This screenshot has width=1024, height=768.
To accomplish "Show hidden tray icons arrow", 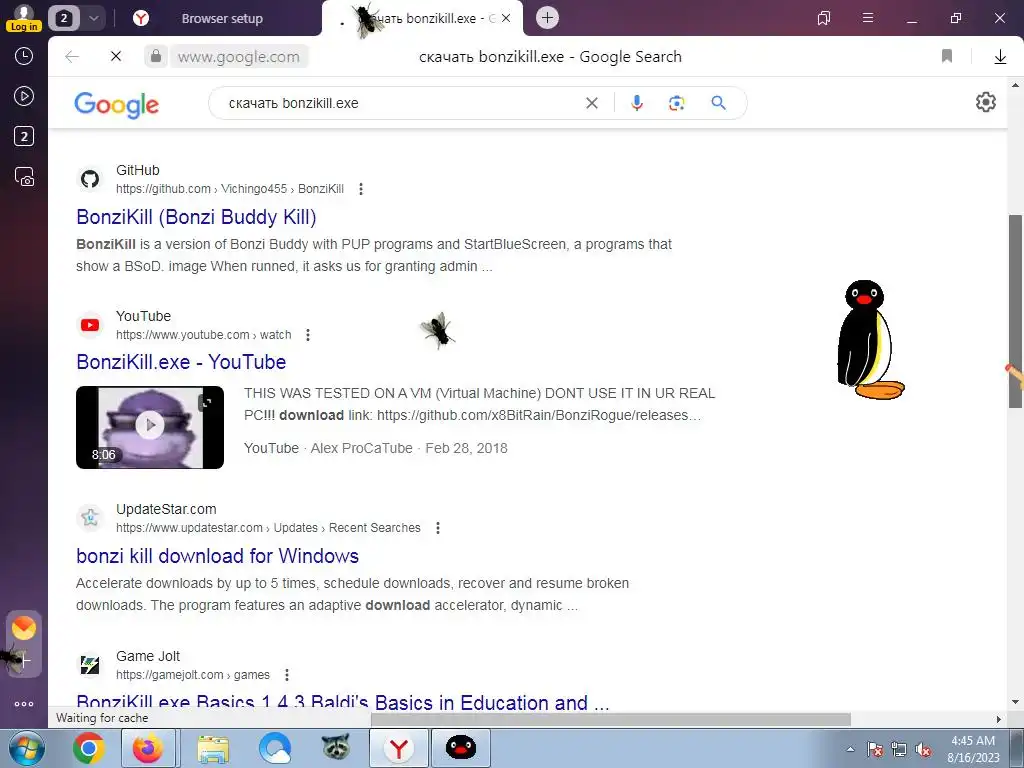I will coord(850,749).
